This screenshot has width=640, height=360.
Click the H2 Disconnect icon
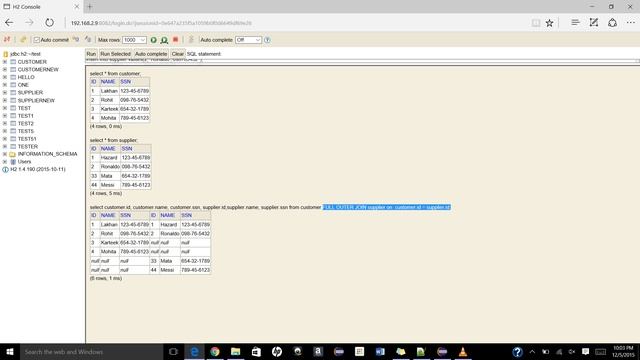click(x=7, y=40)
